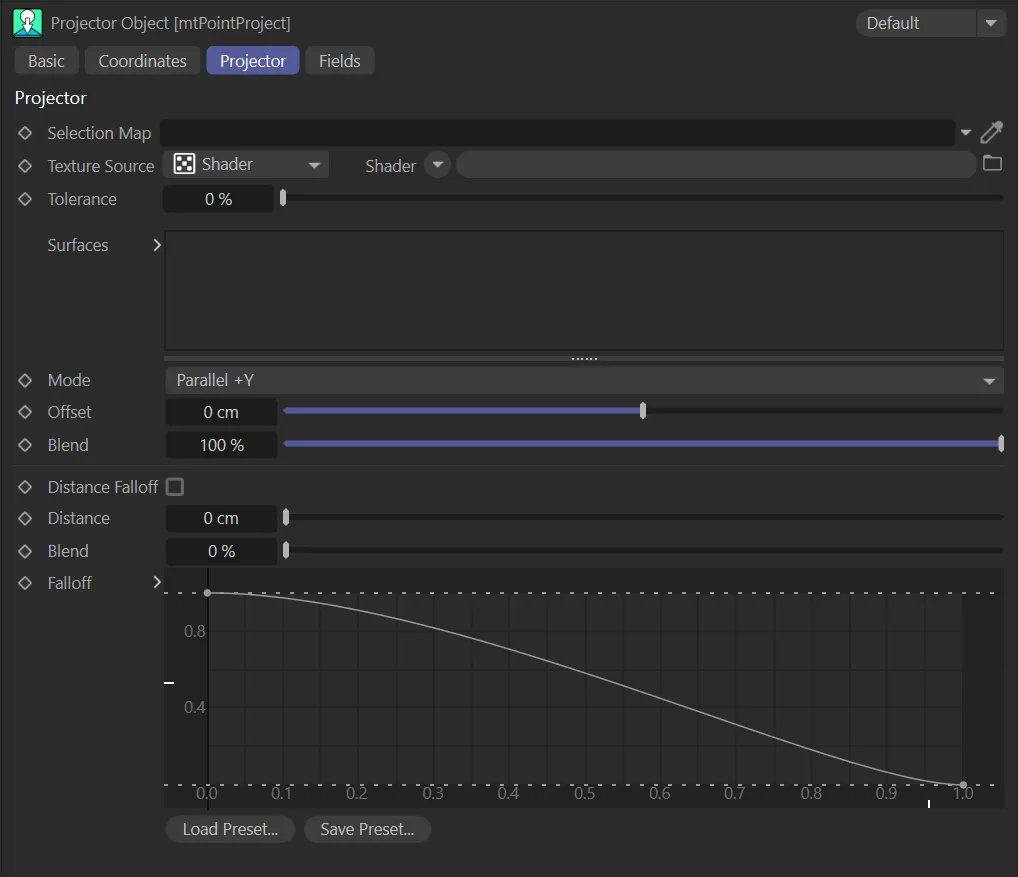Viewport: 1018px width, 877px height.
Task: Click keyframe diamond next to Mode
Action: [26, 380]
